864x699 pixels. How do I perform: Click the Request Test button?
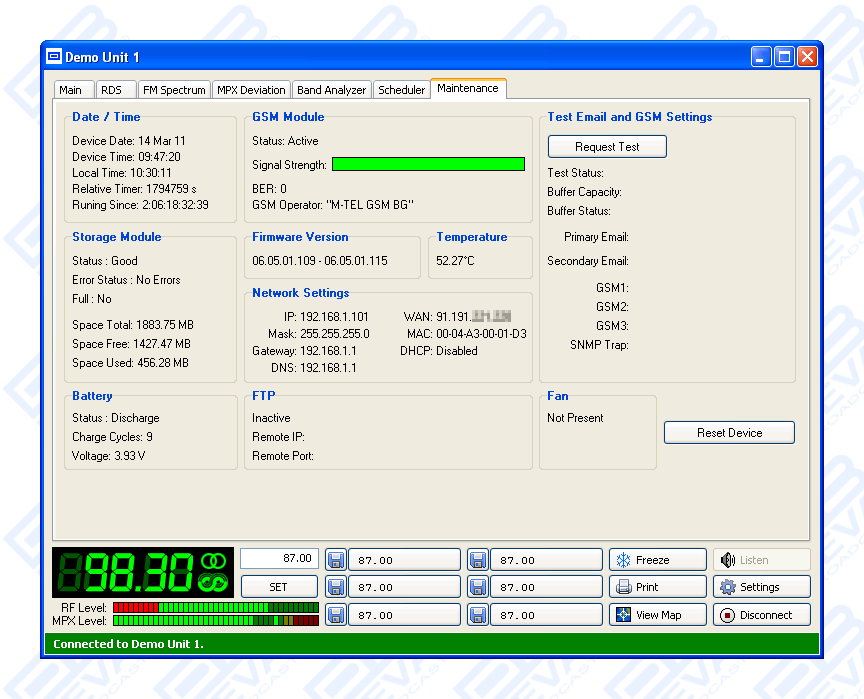pyautogui.click(x=607, y=147)
